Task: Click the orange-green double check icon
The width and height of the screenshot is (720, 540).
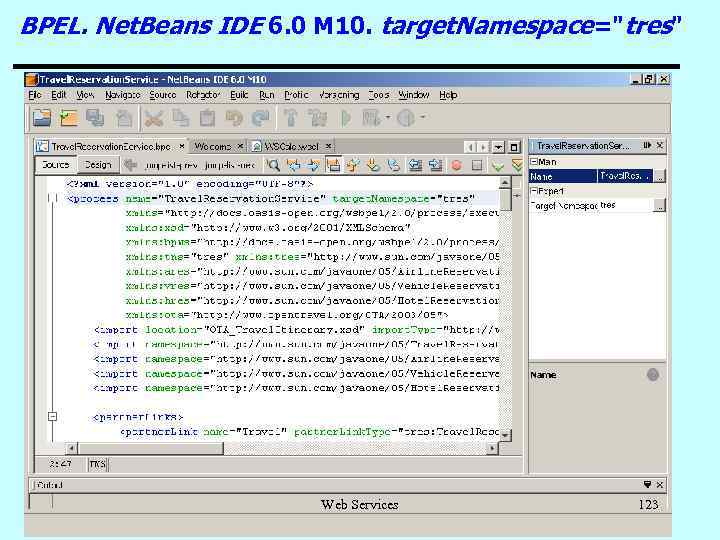Action: [517, 165]
